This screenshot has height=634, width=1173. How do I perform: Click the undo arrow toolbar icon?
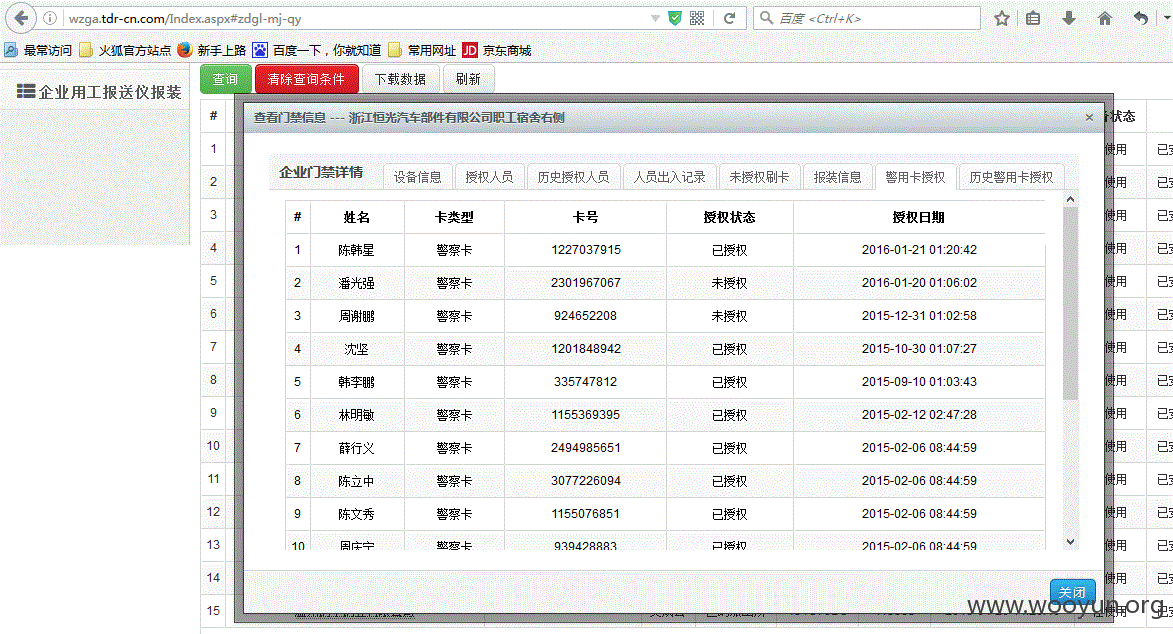(1141, 18)
